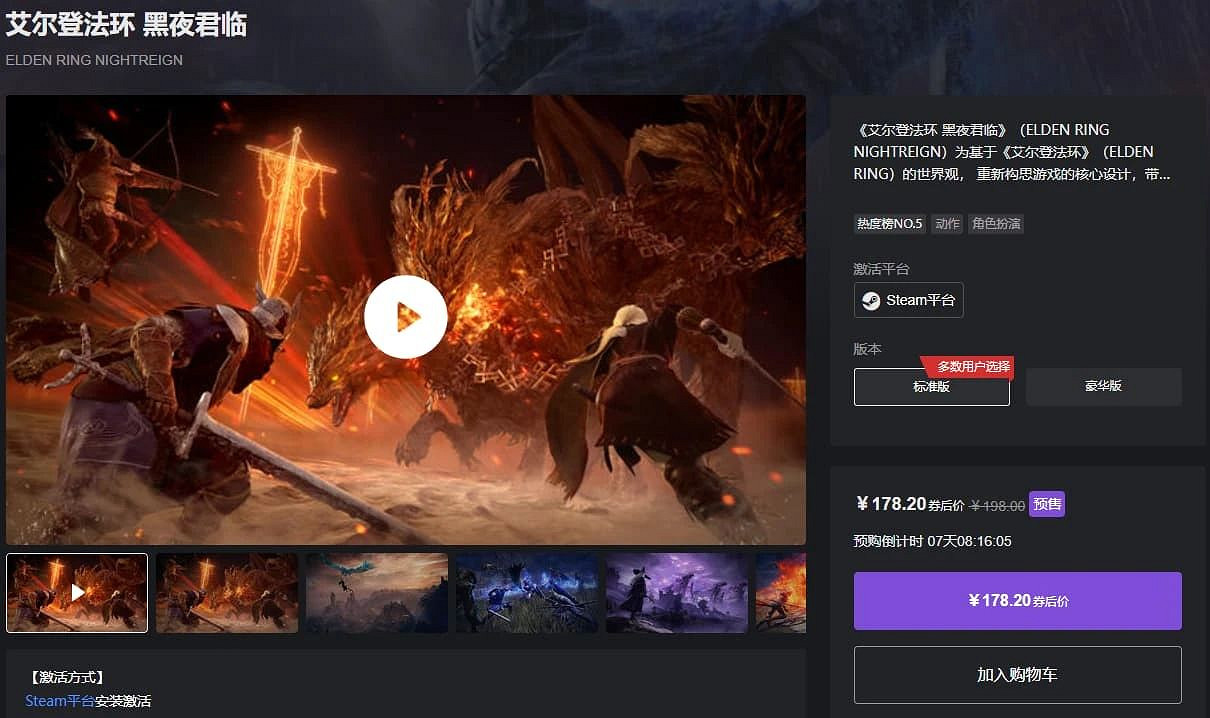
Task: Open the second screenshot thumbnail
Action: pyautogui.click(x=227, y=593)
